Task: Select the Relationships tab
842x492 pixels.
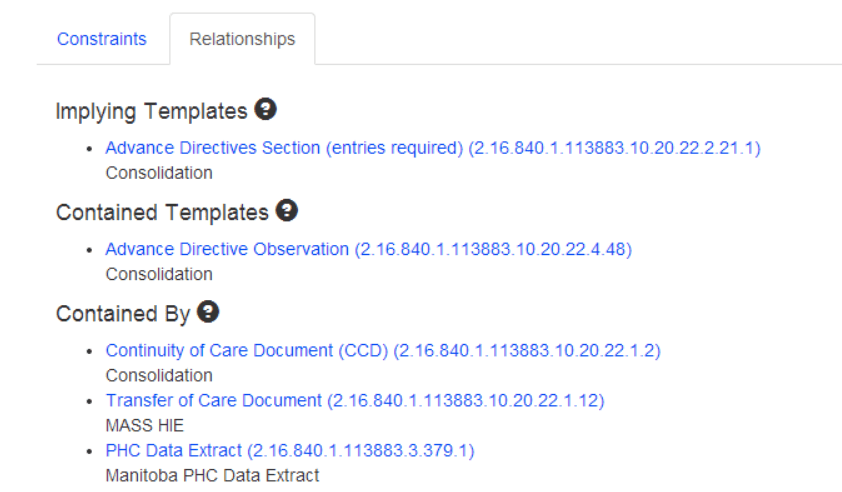Action: pyautogui.click(x=242, y=39)
